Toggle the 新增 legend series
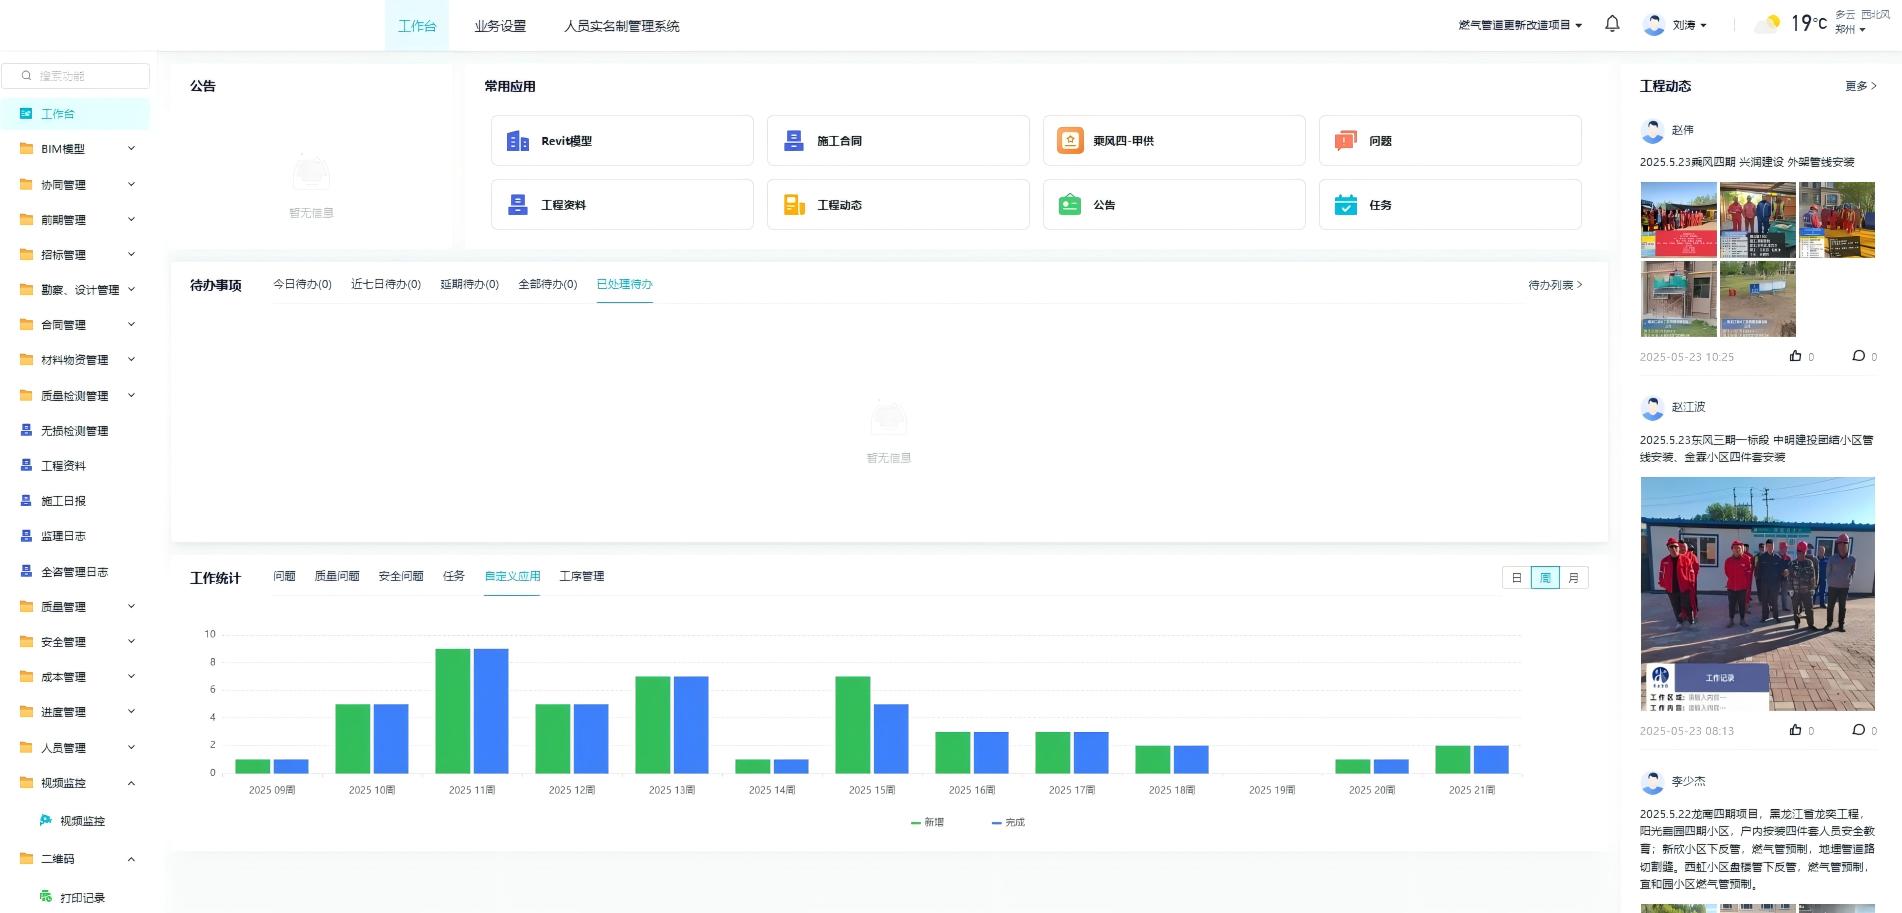1902x913 pixels. (927, 822)
